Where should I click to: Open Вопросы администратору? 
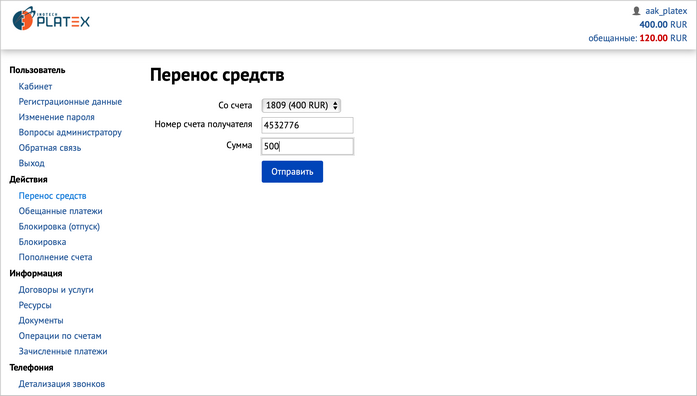pyautogui.click(x=70, y=132)
